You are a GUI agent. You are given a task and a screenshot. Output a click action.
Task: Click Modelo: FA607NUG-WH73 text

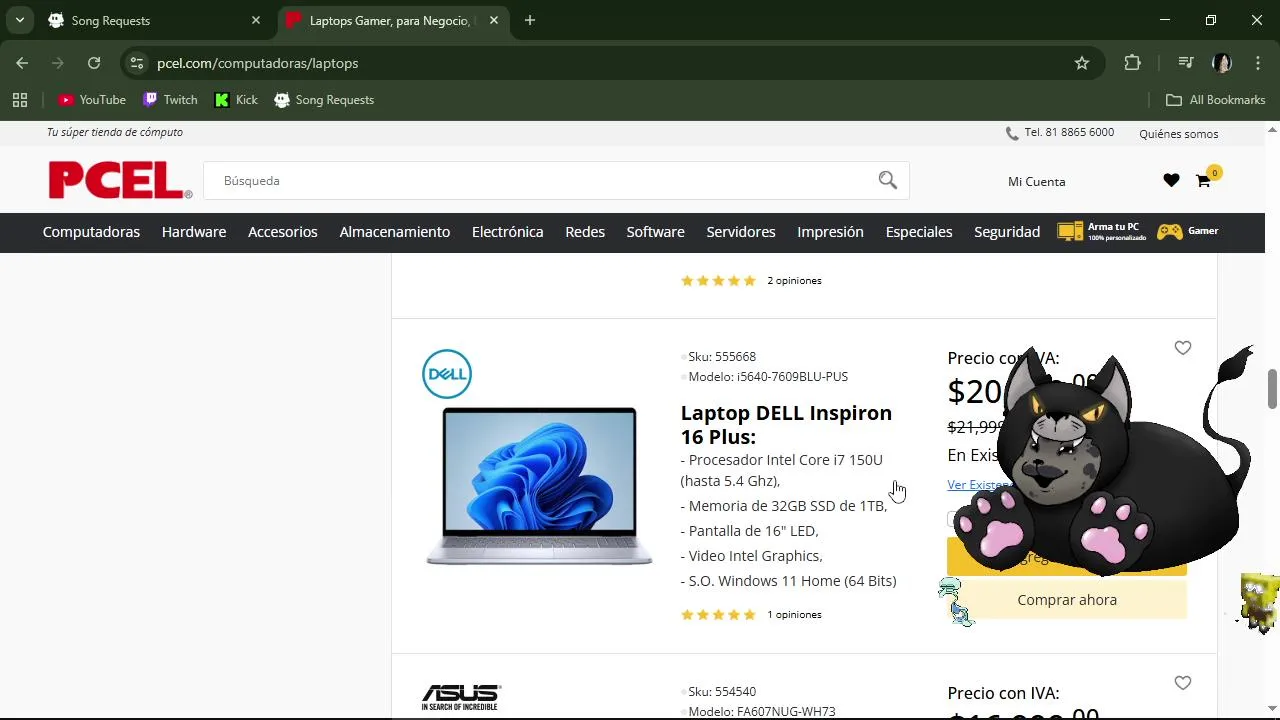762,712
